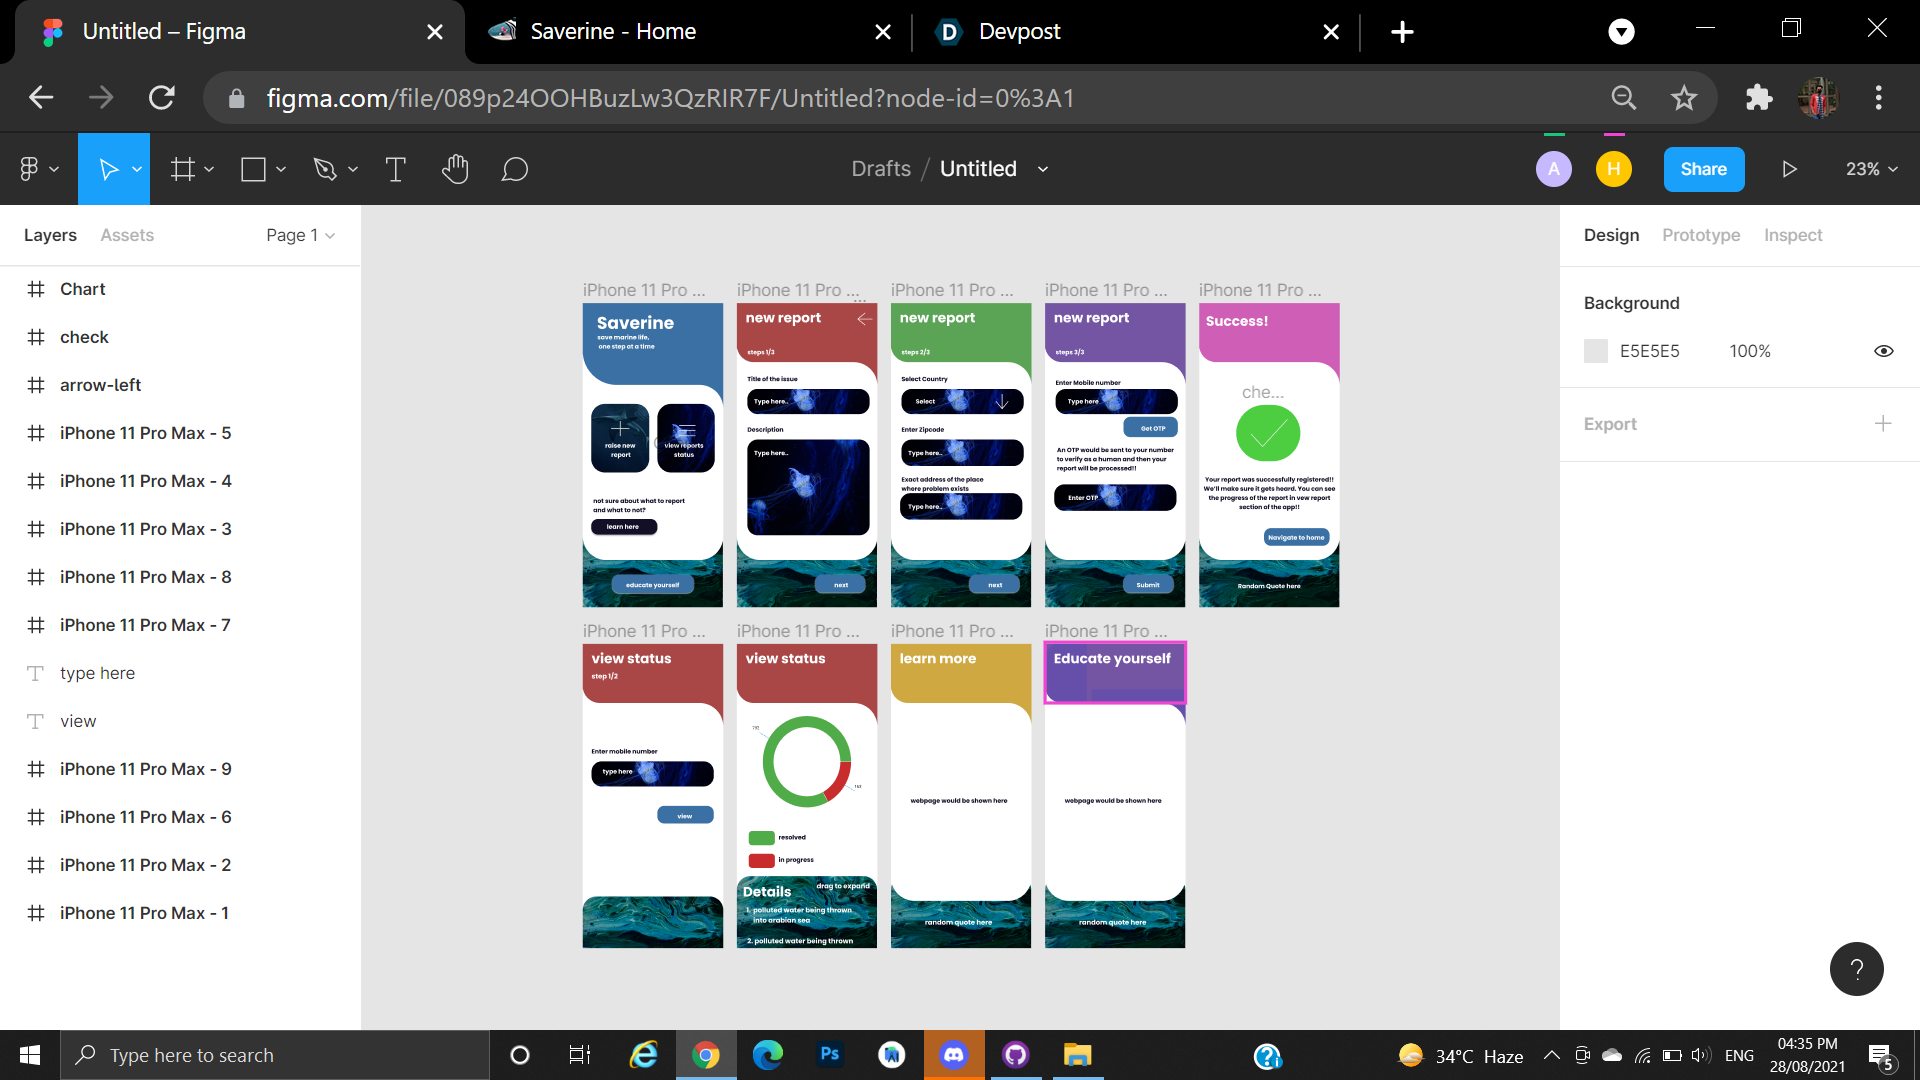The height and width of the screenshot is (1080, 1920).
Task: Click the blue Share button
Action: [1703, 169]
